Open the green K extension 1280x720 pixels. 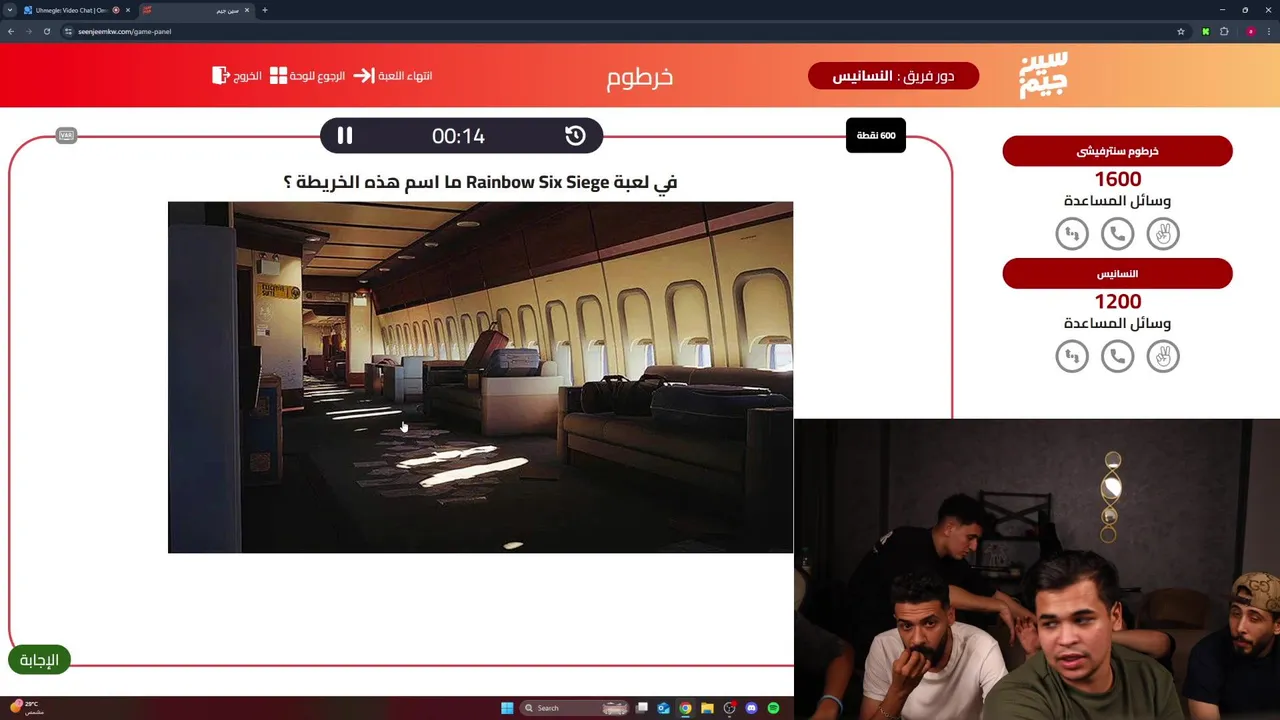point(1205,31)
